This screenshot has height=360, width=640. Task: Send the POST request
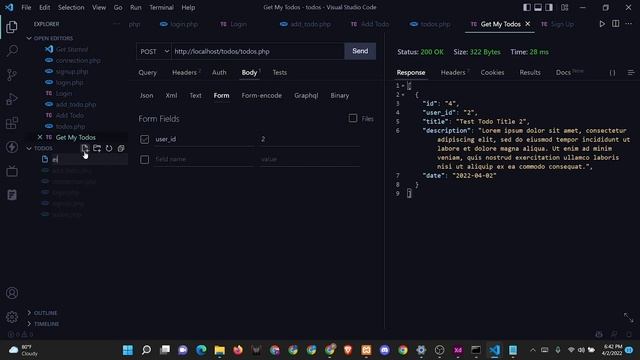pyautogui.click(x=360, y=51)
